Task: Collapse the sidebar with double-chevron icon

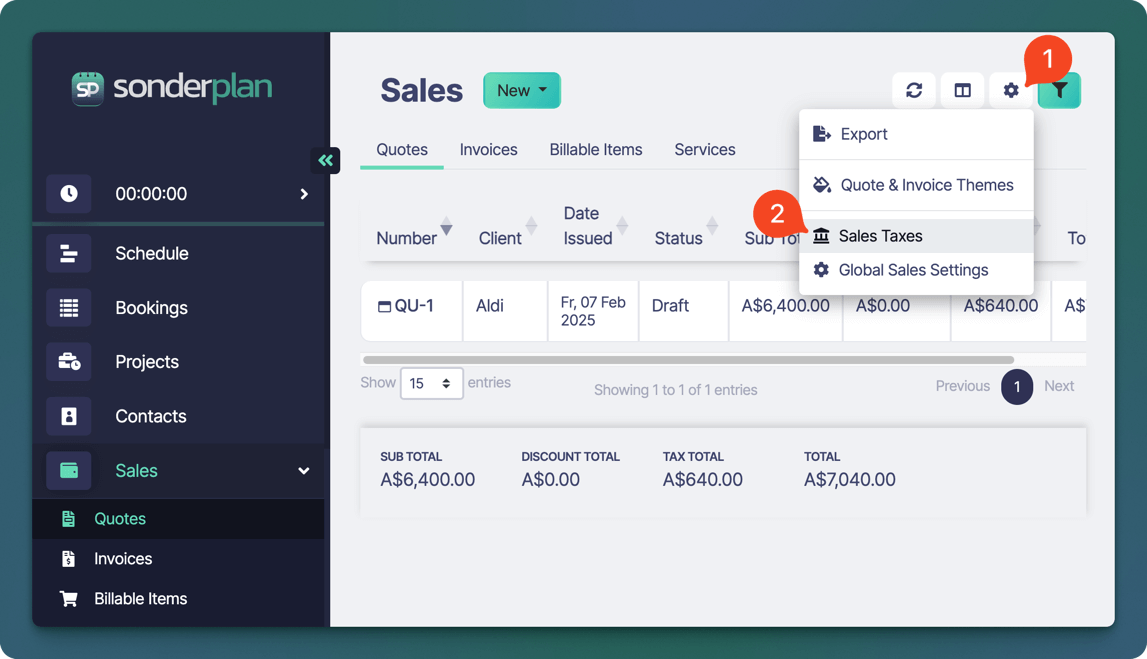Action: pos(326,160)
